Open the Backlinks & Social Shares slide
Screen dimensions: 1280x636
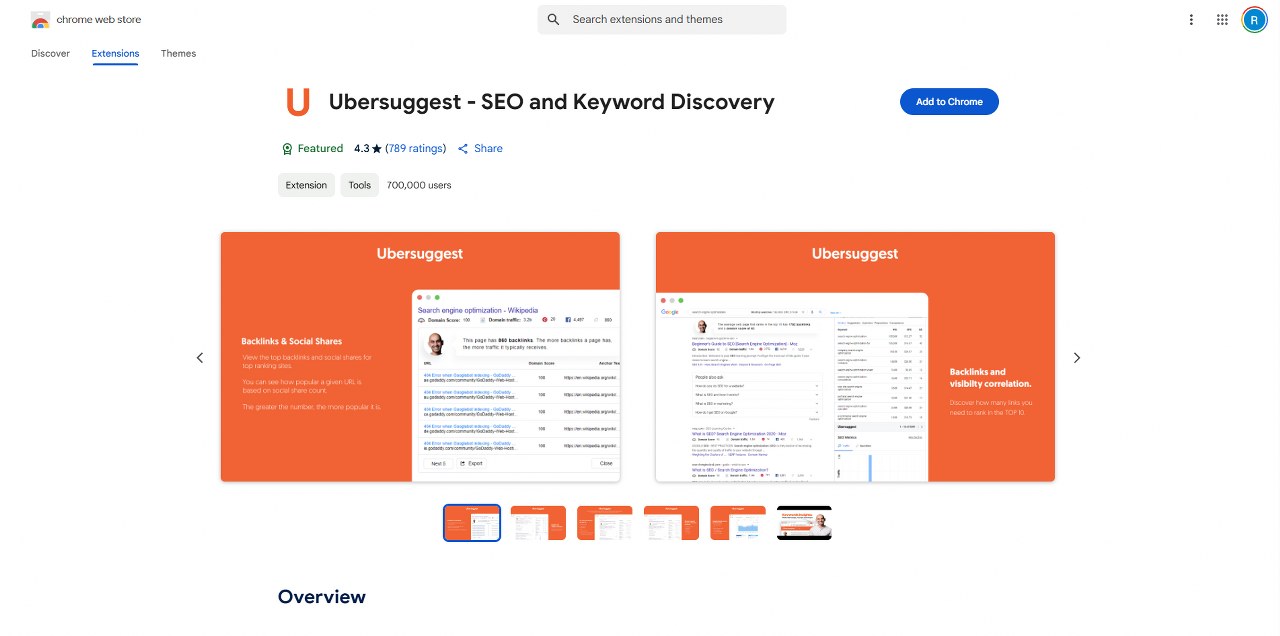pyautogui.click(x=420, y=357)
